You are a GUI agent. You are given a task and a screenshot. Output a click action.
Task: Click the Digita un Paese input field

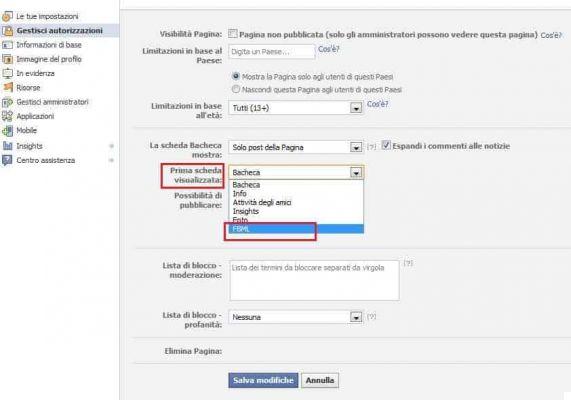click(x=272, y=52)
